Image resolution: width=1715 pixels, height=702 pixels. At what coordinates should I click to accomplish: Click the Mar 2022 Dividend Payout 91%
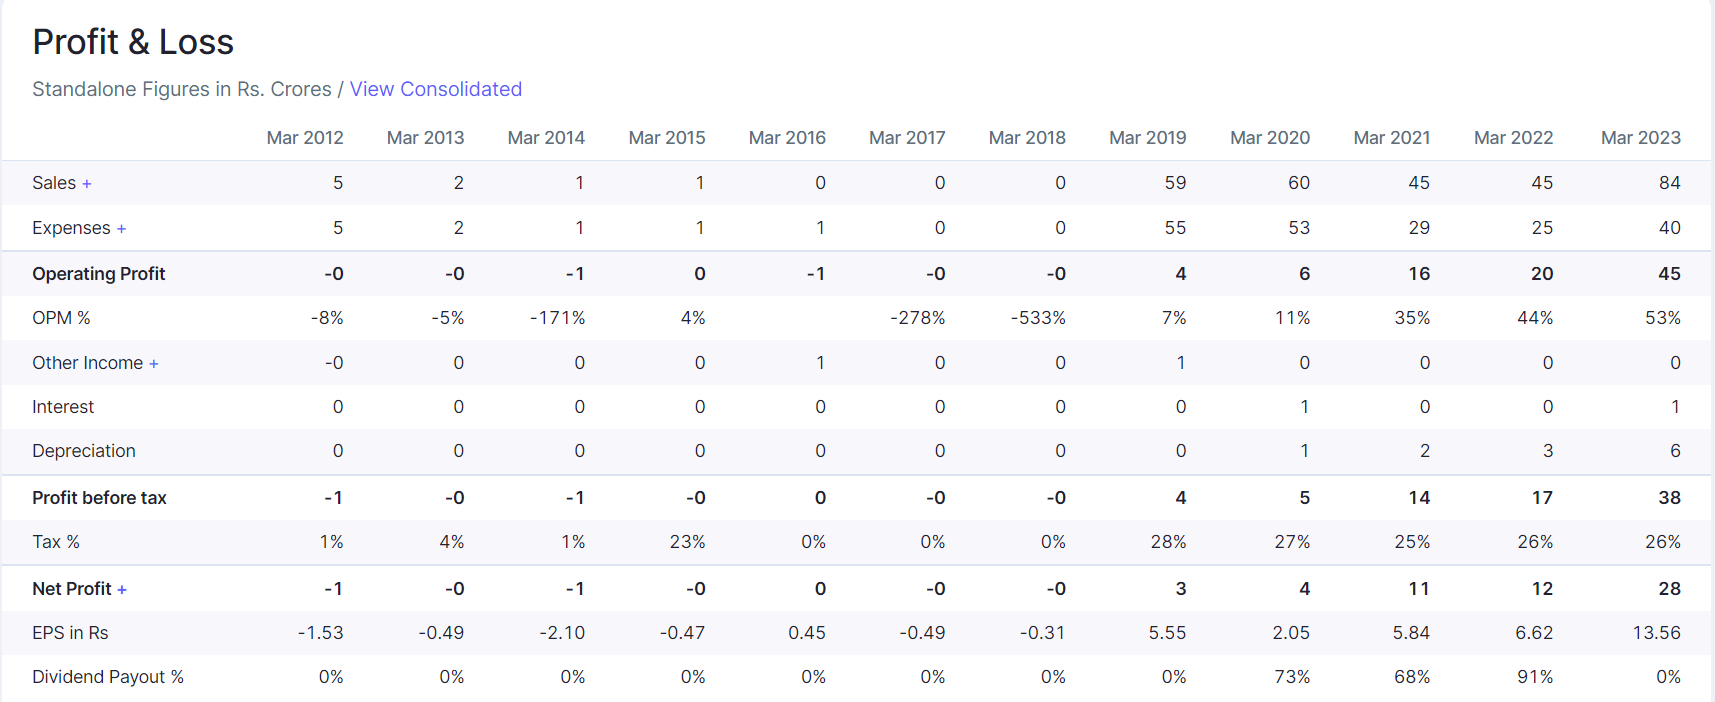(x=1534, y=677)
